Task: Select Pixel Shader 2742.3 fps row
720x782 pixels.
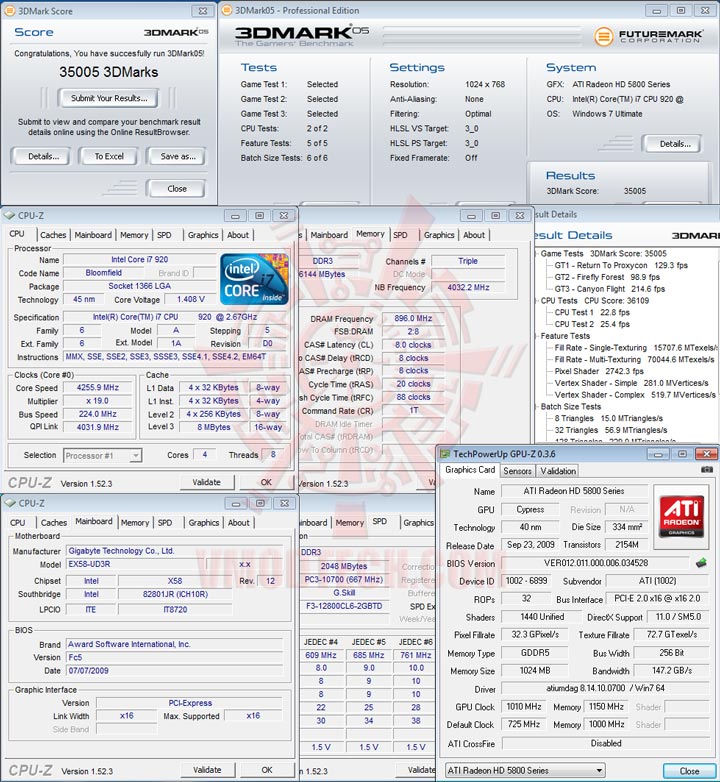Action: click(x=599, y=372)
